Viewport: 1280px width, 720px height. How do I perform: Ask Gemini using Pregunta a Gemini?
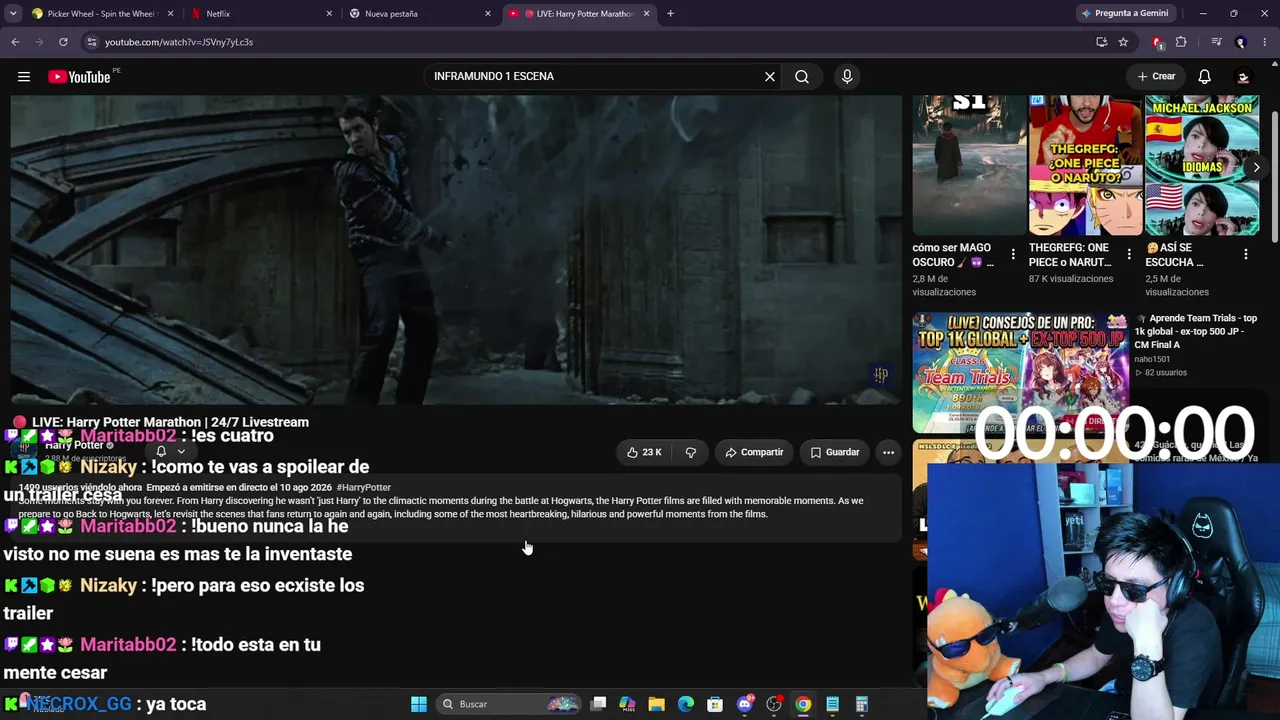(1124, 14)
